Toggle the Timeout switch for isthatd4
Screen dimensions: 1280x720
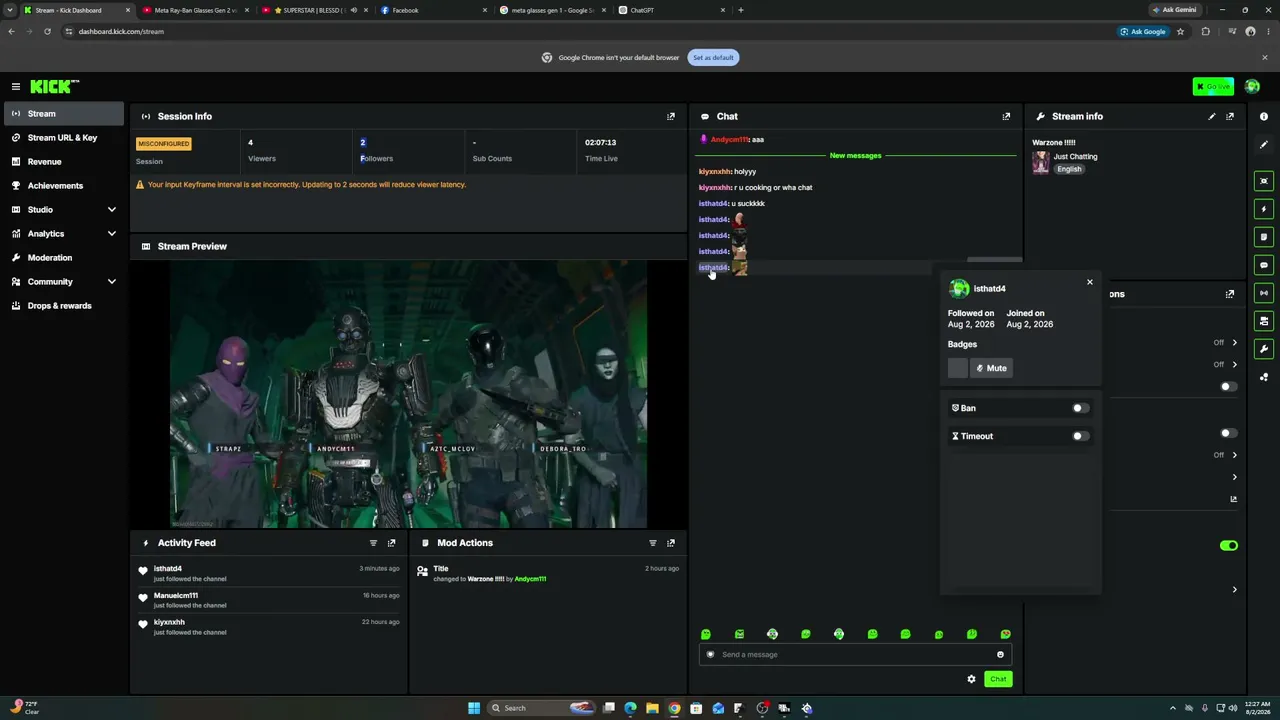click(1080, 436)
